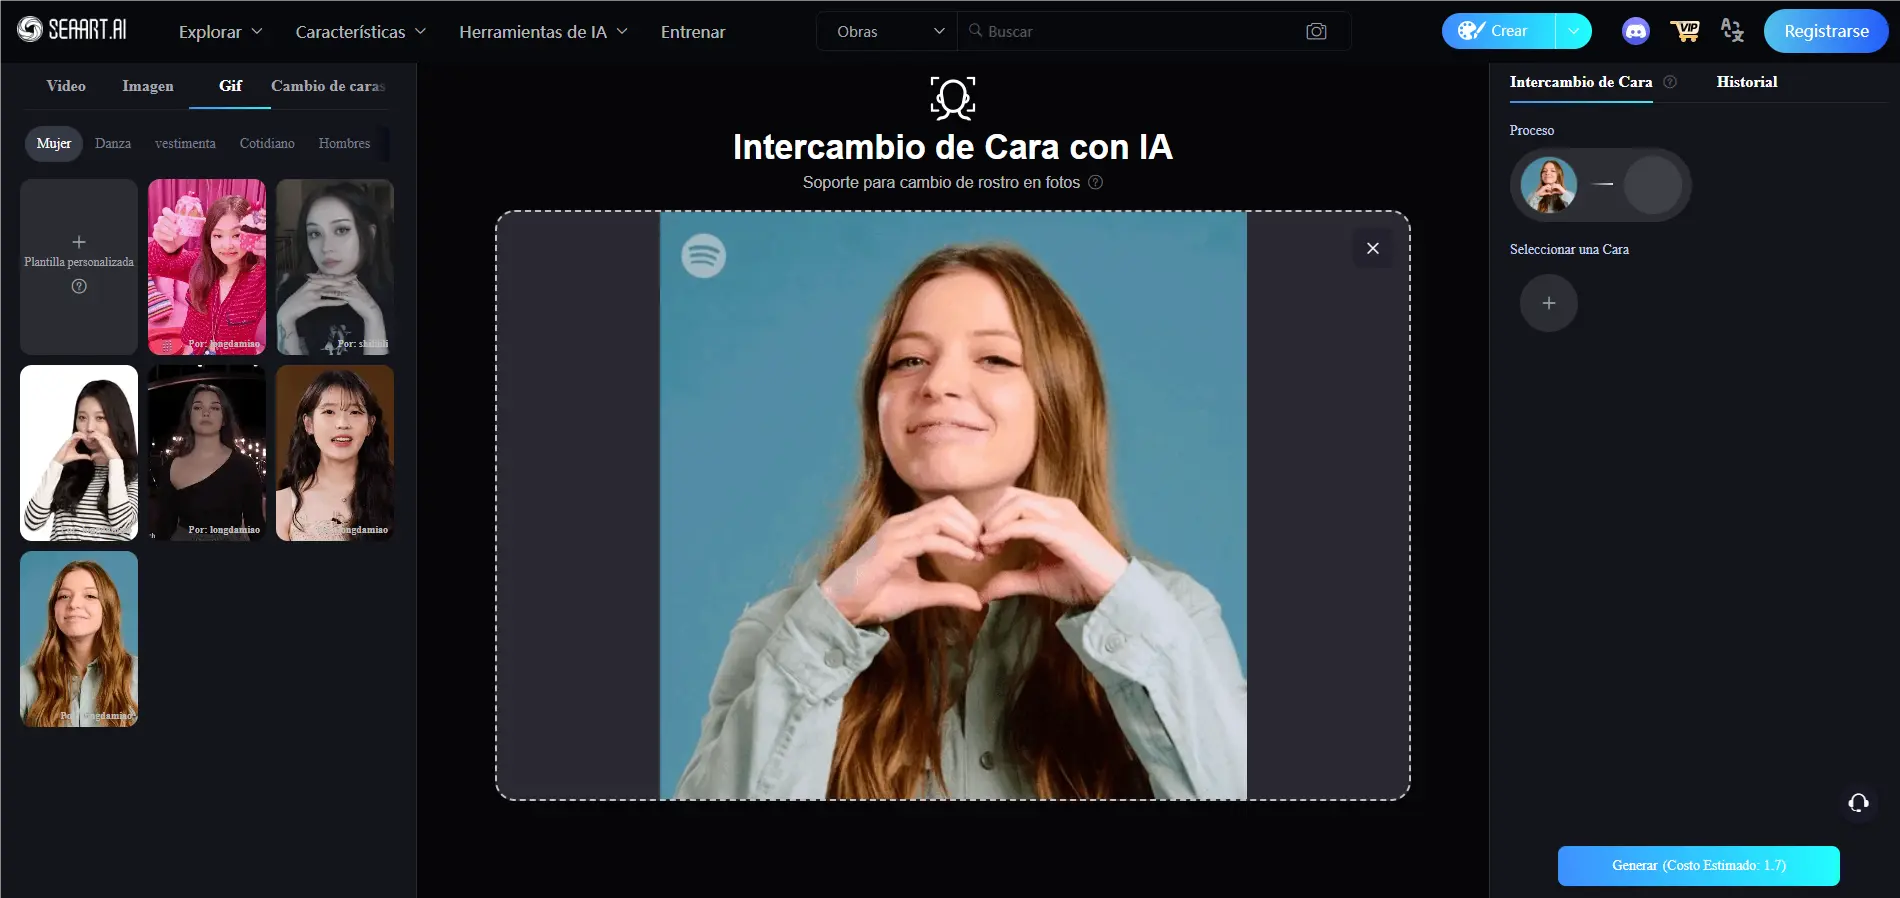
Task: Open the VIP shopping cart icon
Action: click(x=1685, y=31)
